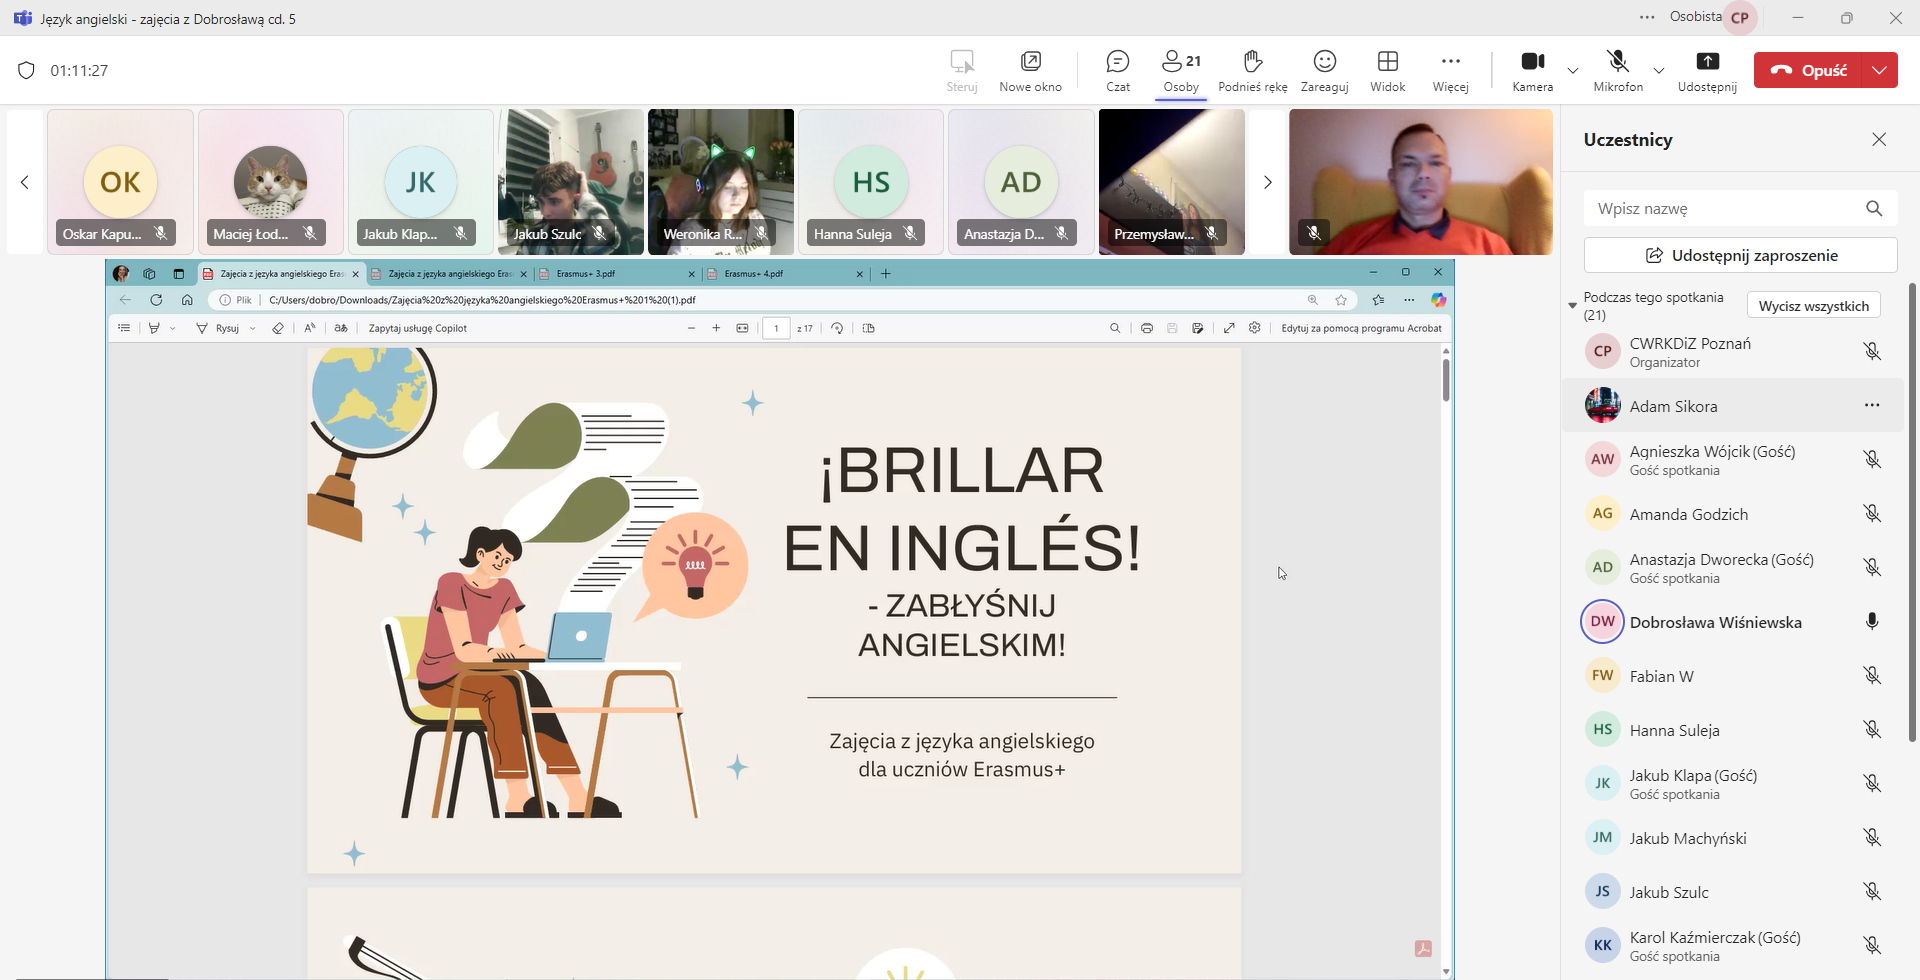Switch to Erasmus+ 3.pdf tab in shared browser
The image size is (1920, 980).
point(616,273)
